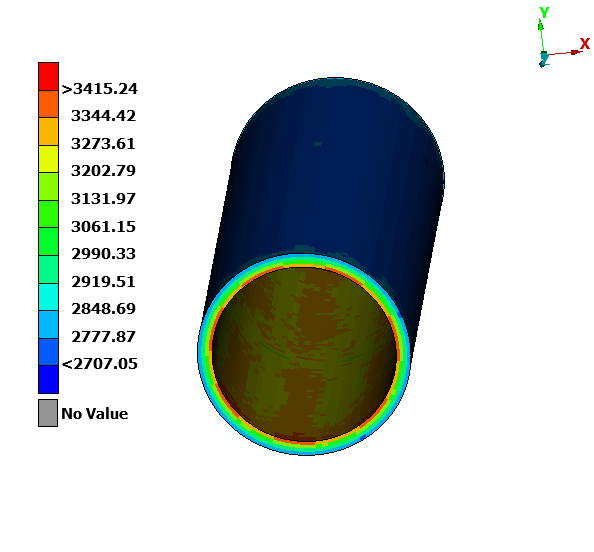Click the green Y axis label in triad

(544, 13)
